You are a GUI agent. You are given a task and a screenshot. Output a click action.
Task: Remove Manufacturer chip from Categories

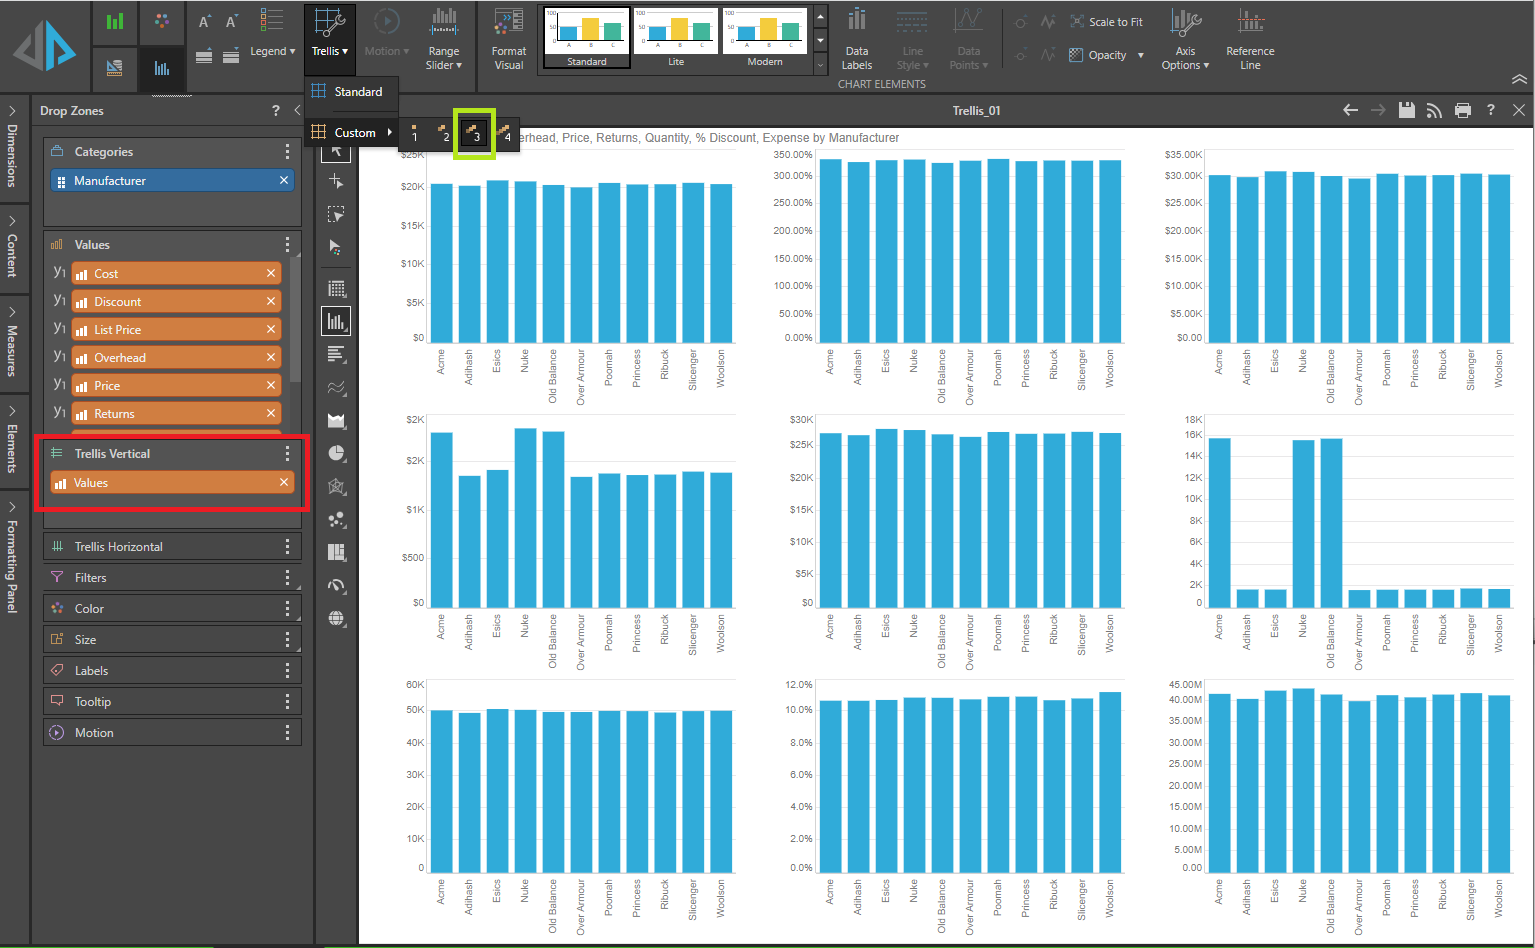pyautogui.click(x=284, y=180)
